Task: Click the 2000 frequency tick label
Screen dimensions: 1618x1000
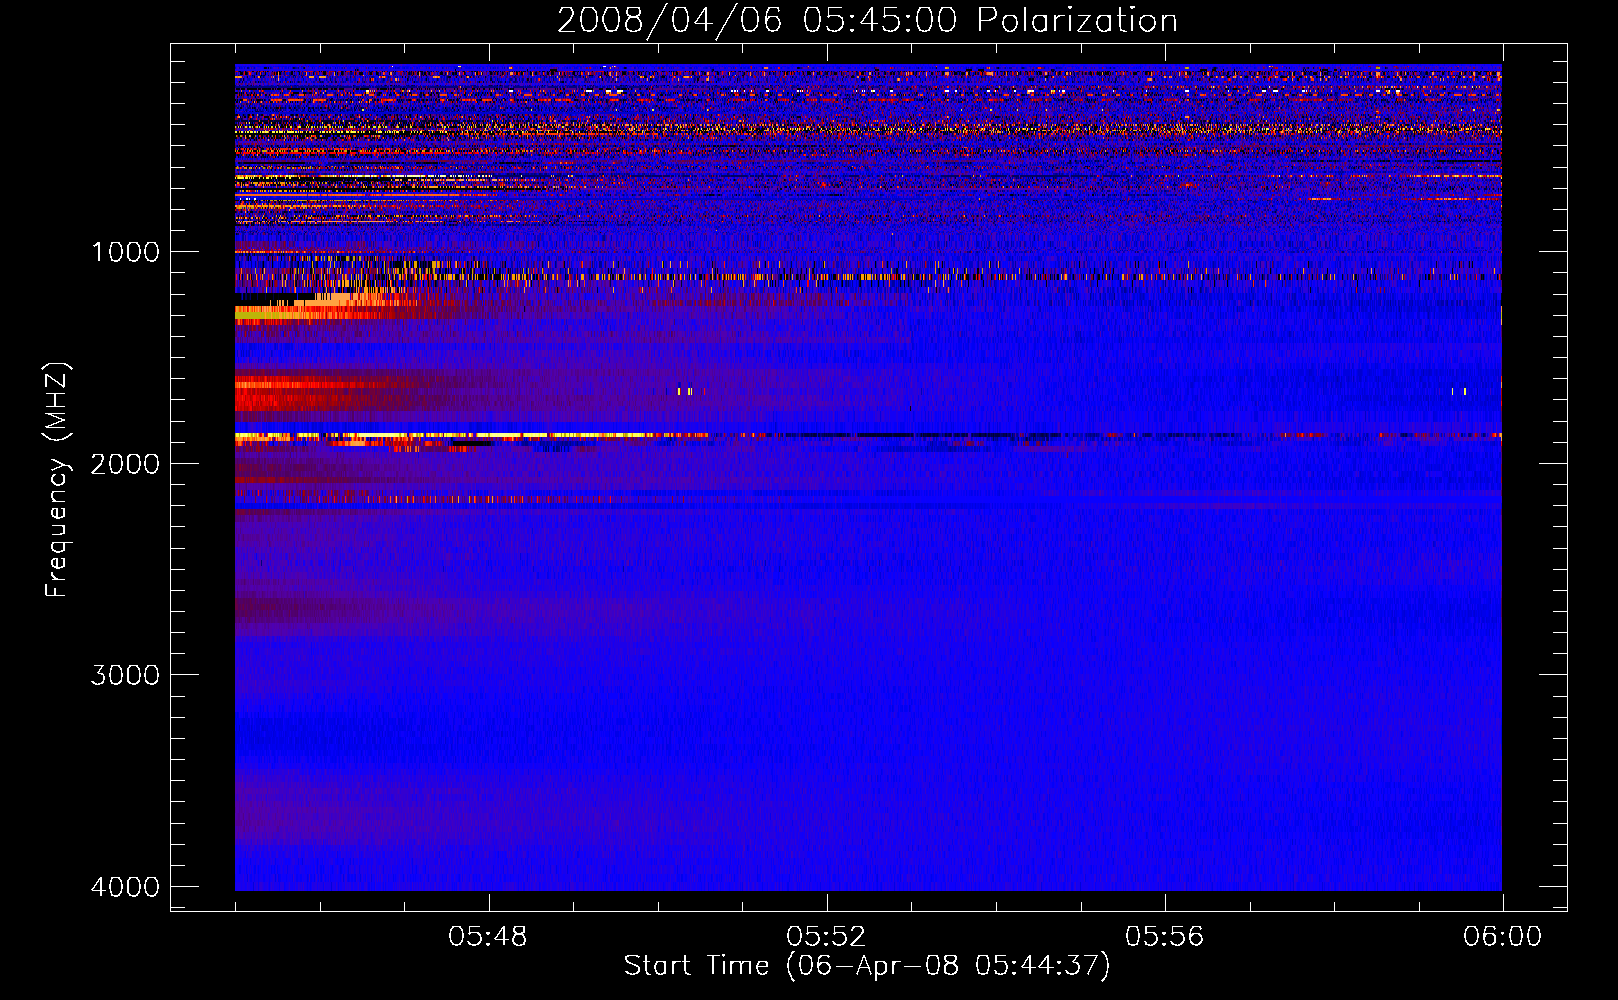Action: (125, 464)
